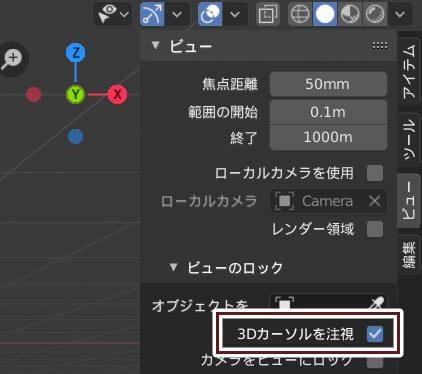Click the Y axis on navigation gizmo
The width and height of the screenshot is (422, 374).
coord(76,94)
